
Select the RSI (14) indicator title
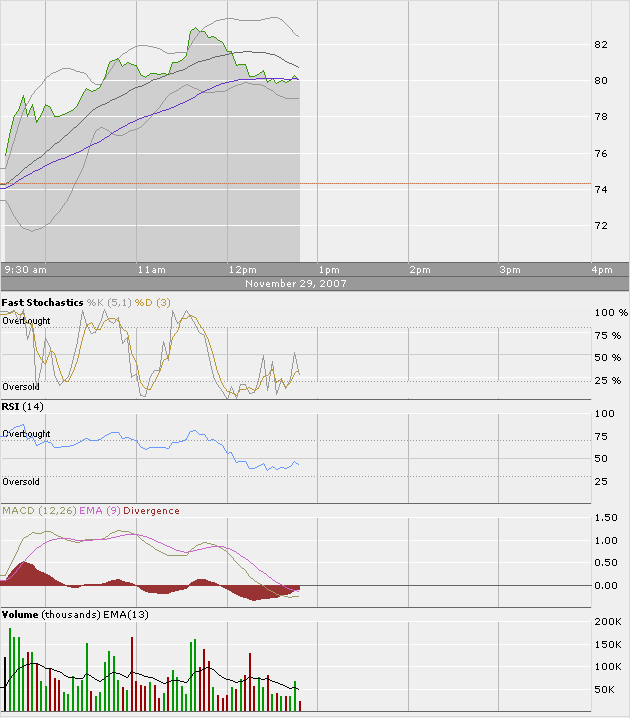point(22,407)
